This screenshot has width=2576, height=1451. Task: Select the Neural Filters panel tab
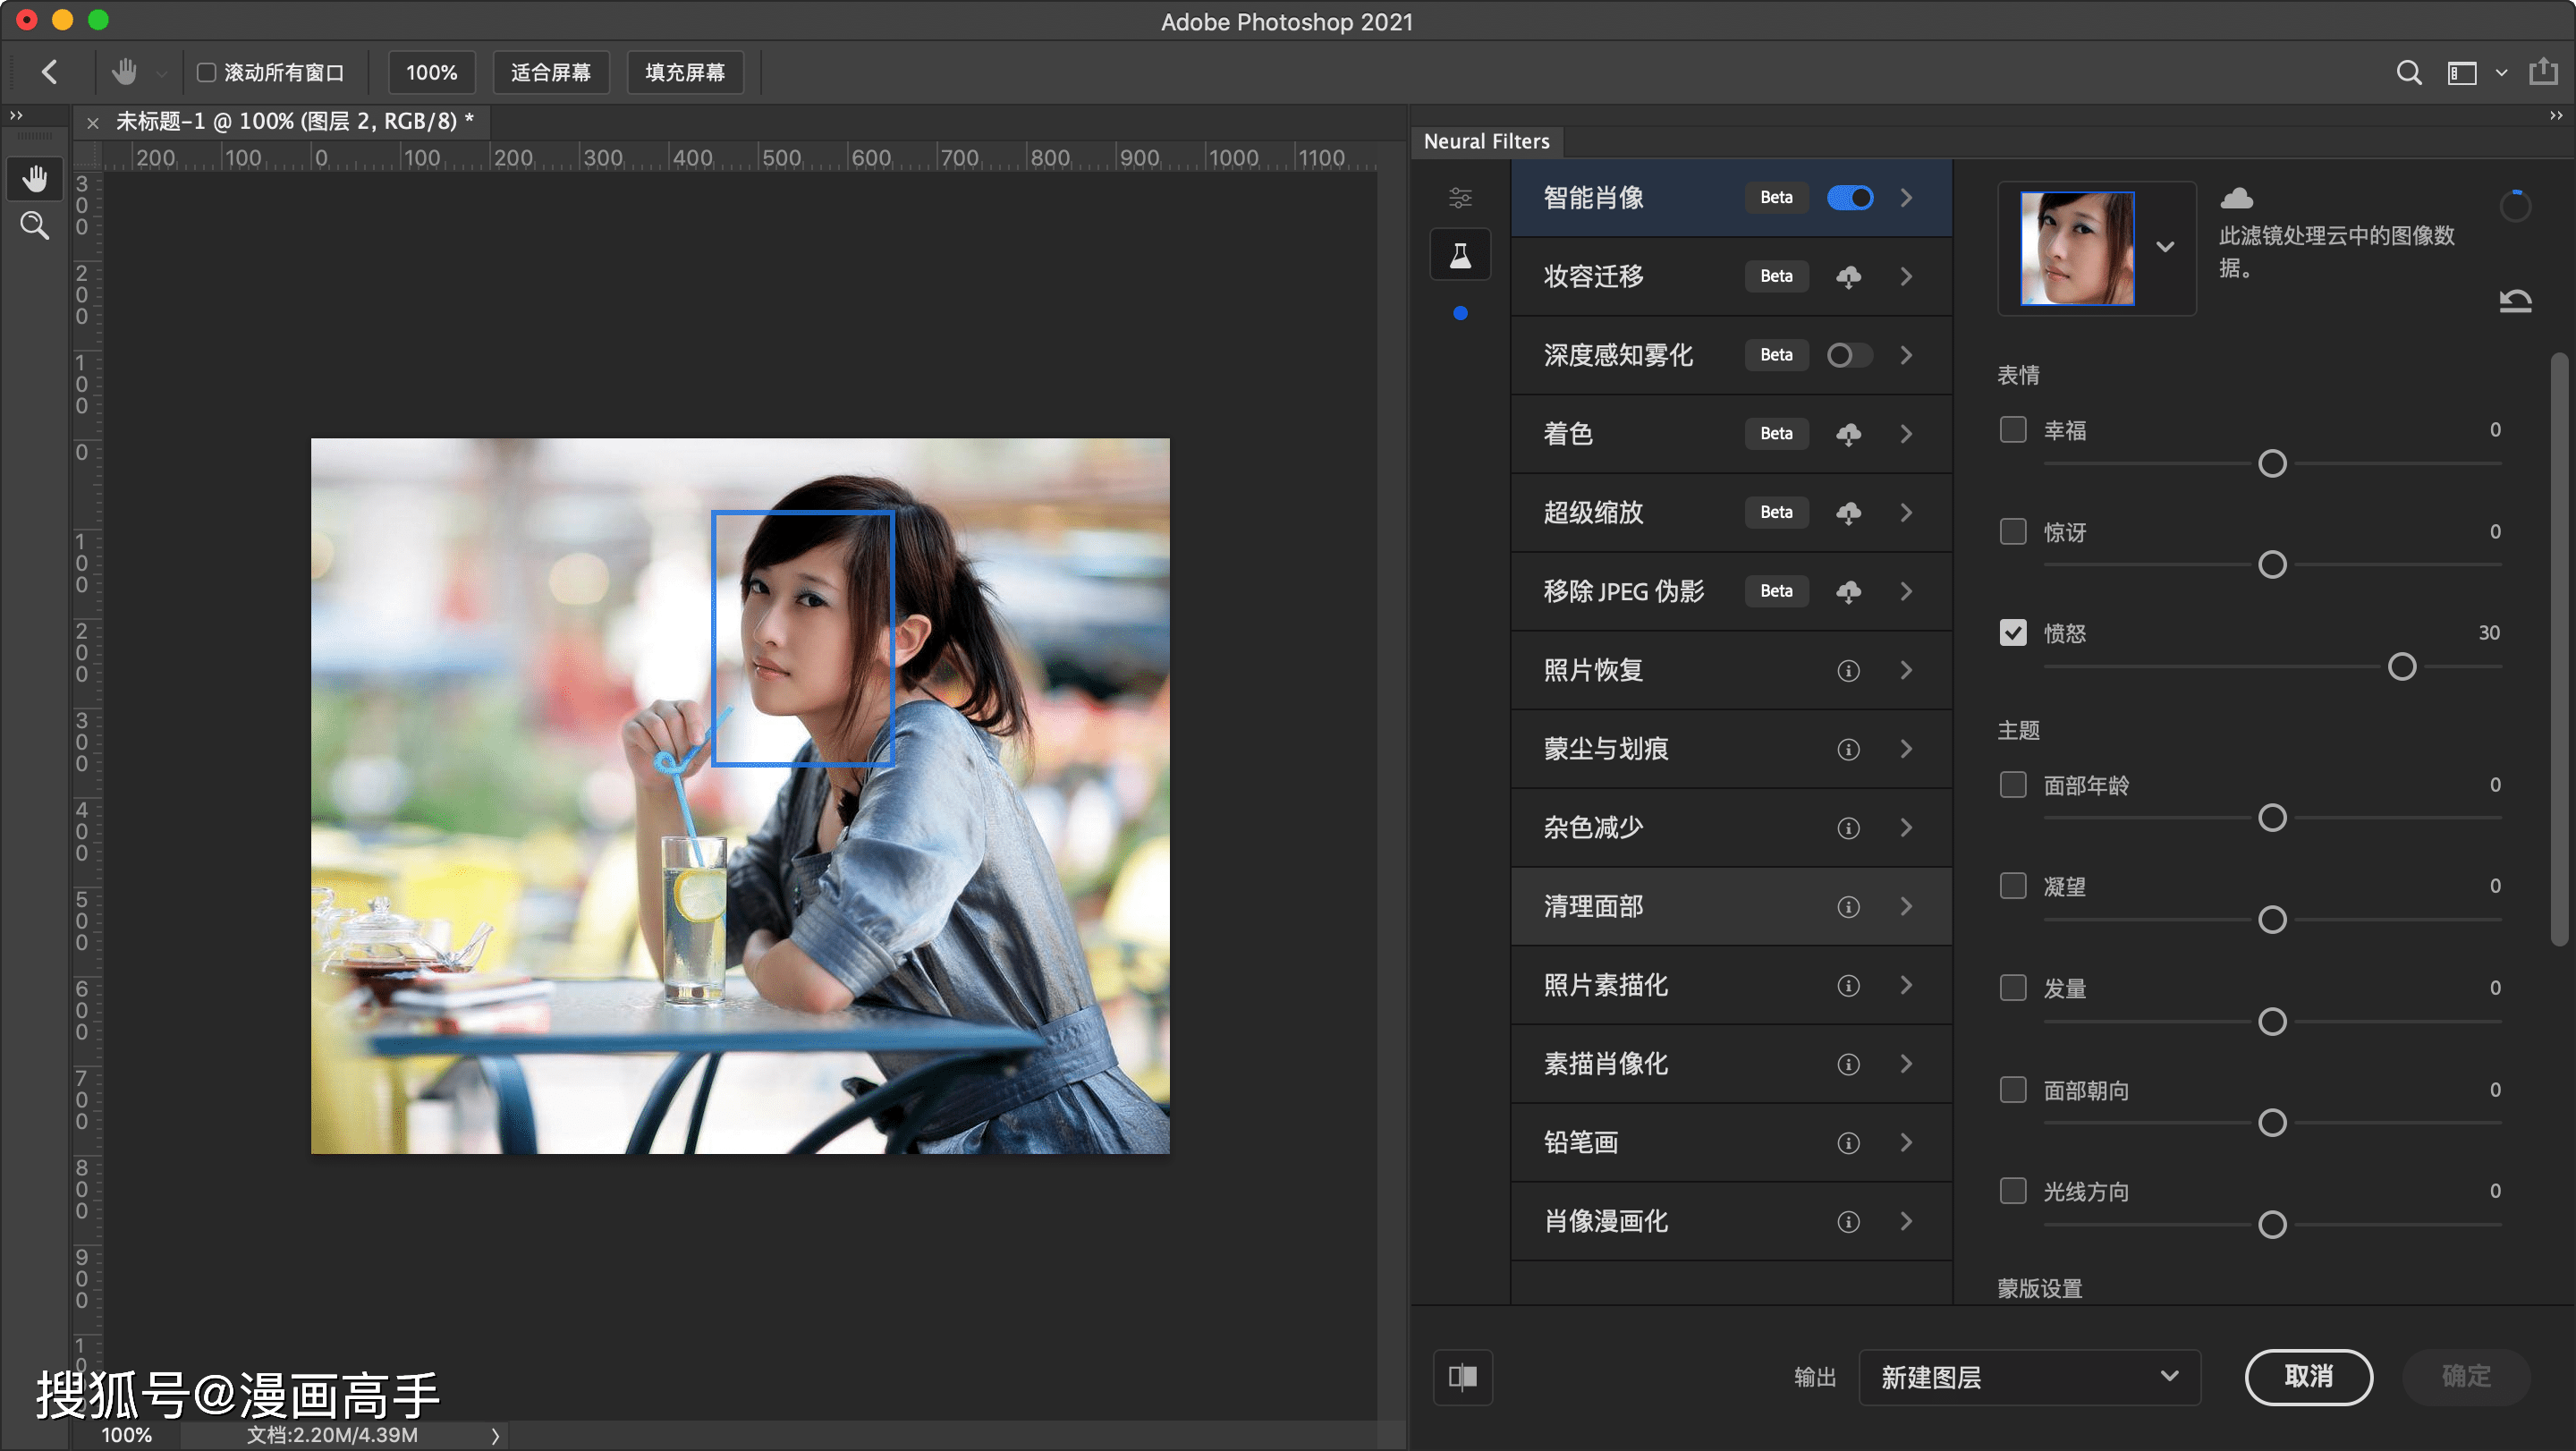[1487, 141]
